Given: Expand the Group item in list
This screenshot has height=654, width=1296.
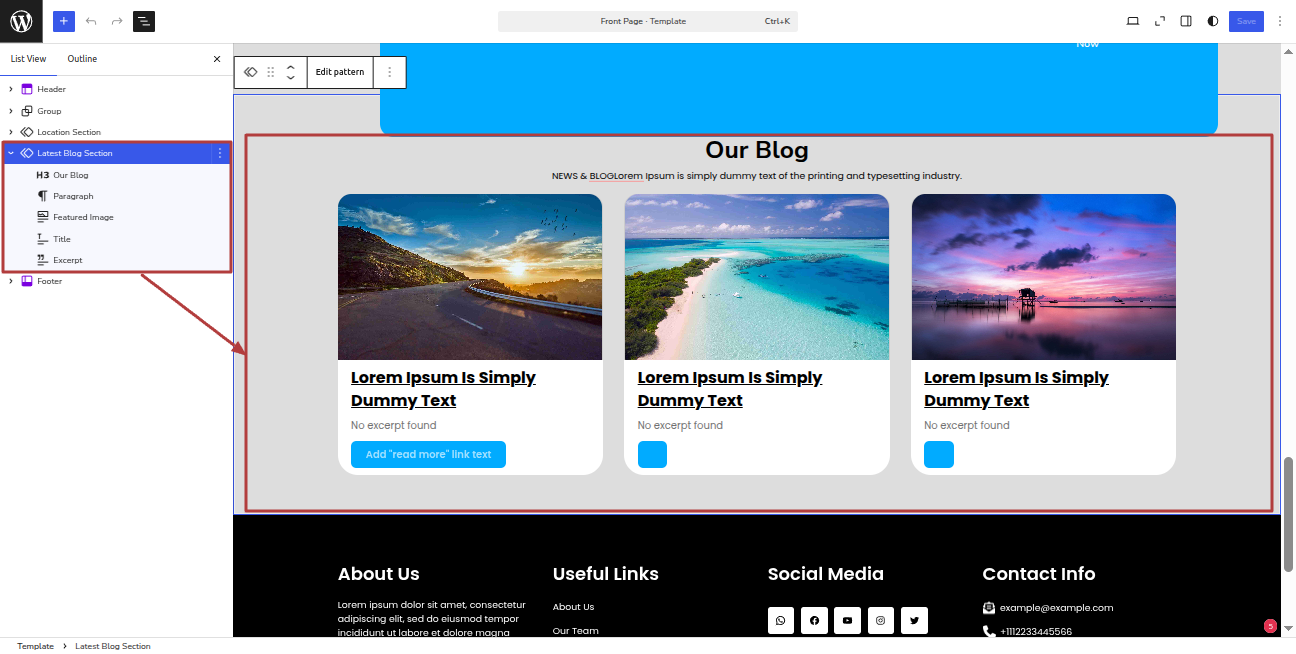Looking at the screenshot, I should pos(11,111).
